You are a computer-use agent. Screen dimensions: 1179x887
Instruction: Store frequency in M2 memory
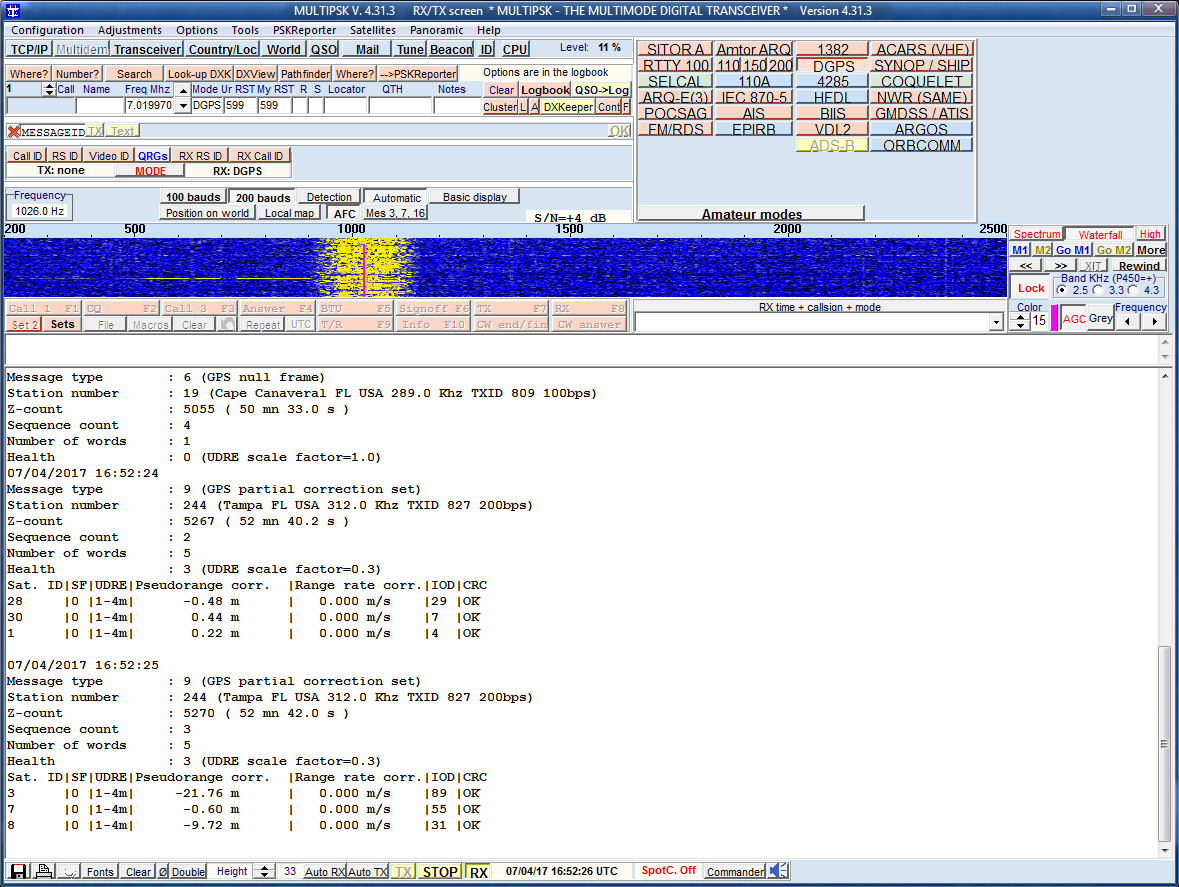point(1042,250)
